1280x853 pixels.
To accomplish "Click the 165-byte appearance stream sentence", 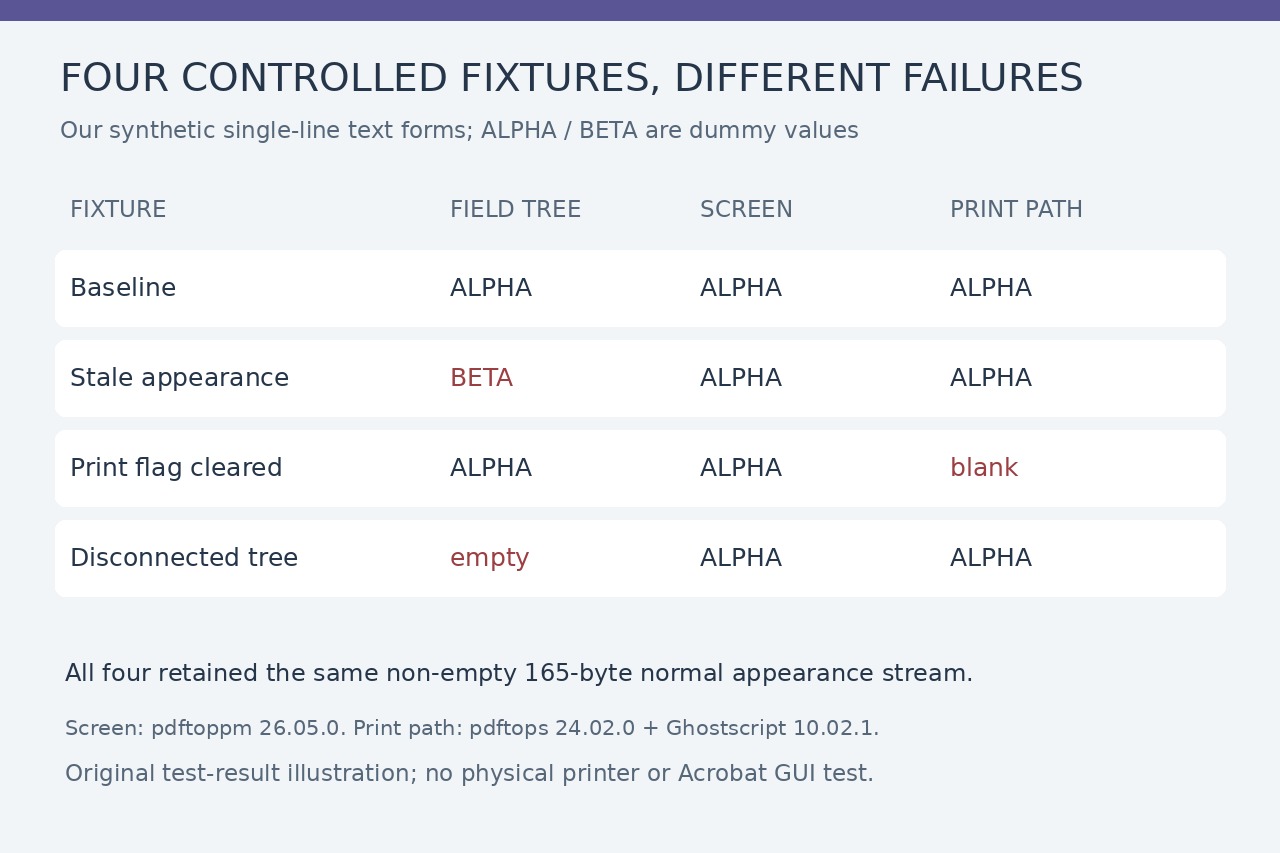I will (x=519, y=674).
